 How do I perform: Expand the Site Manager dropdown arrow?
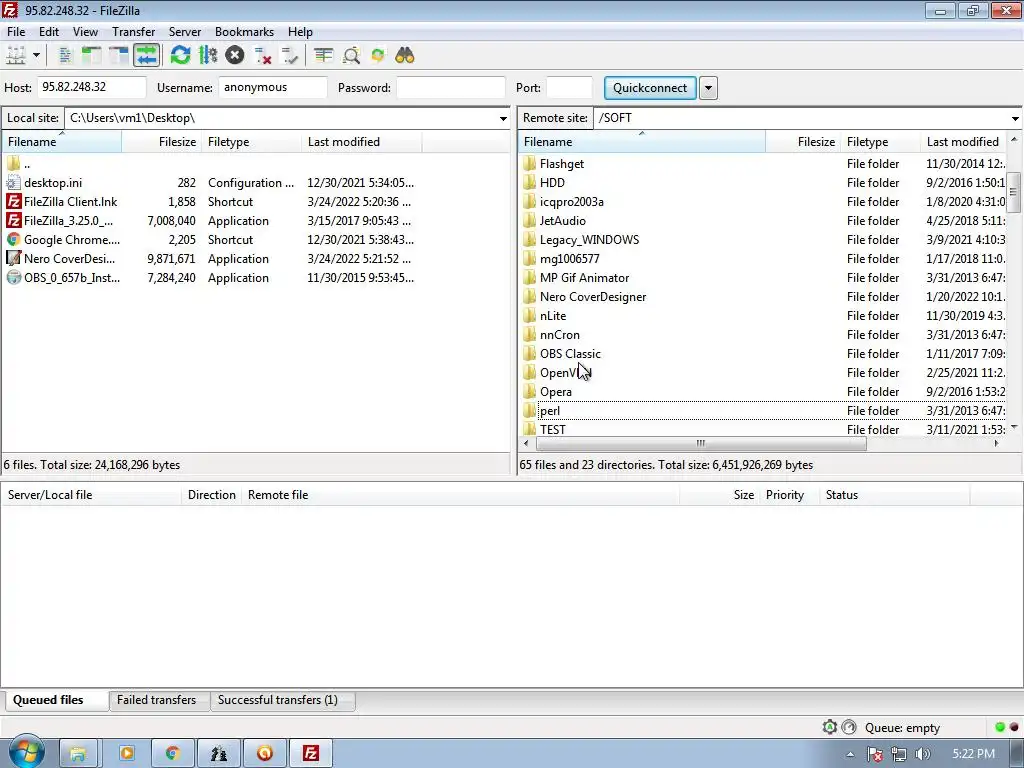pos(36,56)
